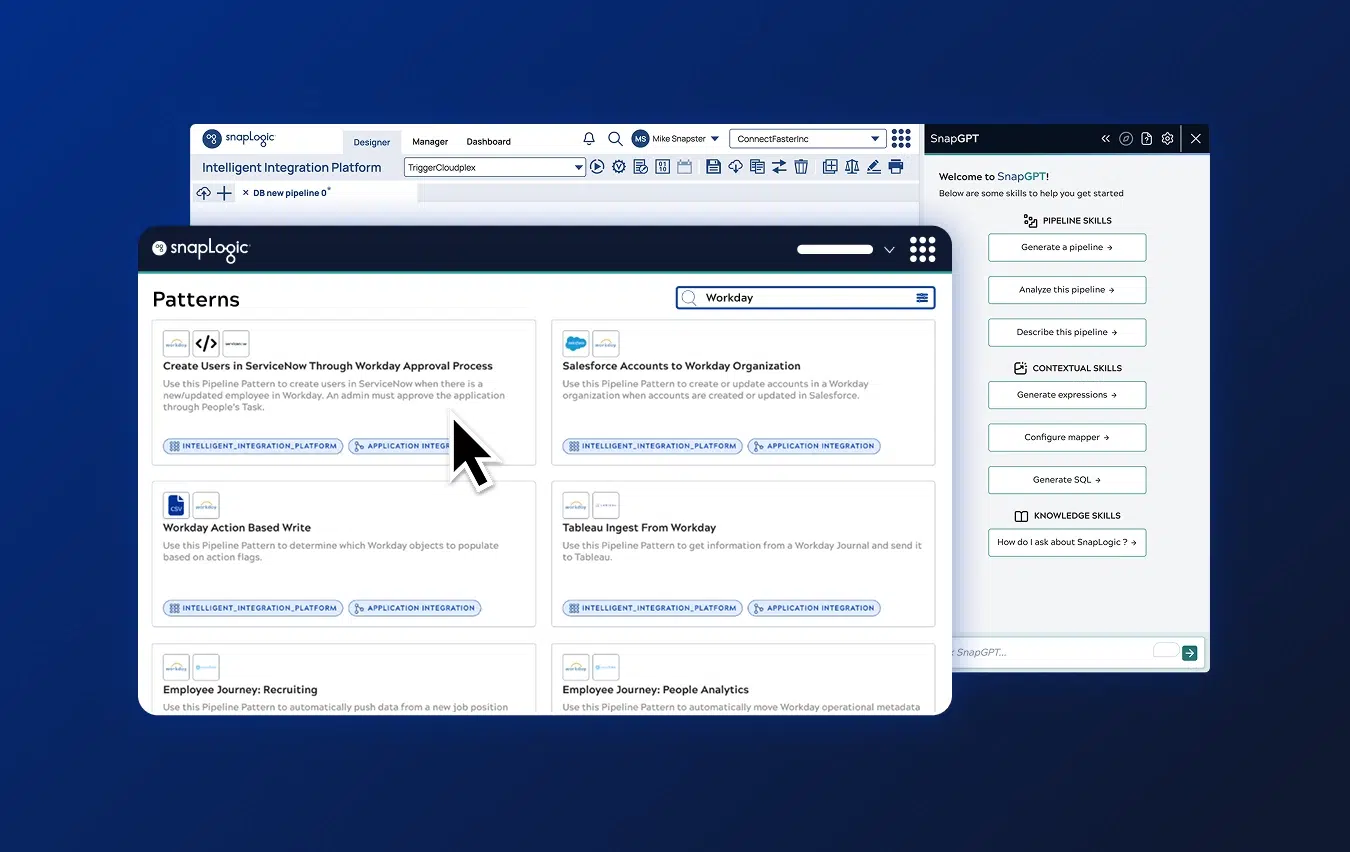Click the Generate SQL skill button

pyautogui.click(x=1066, y=480)
